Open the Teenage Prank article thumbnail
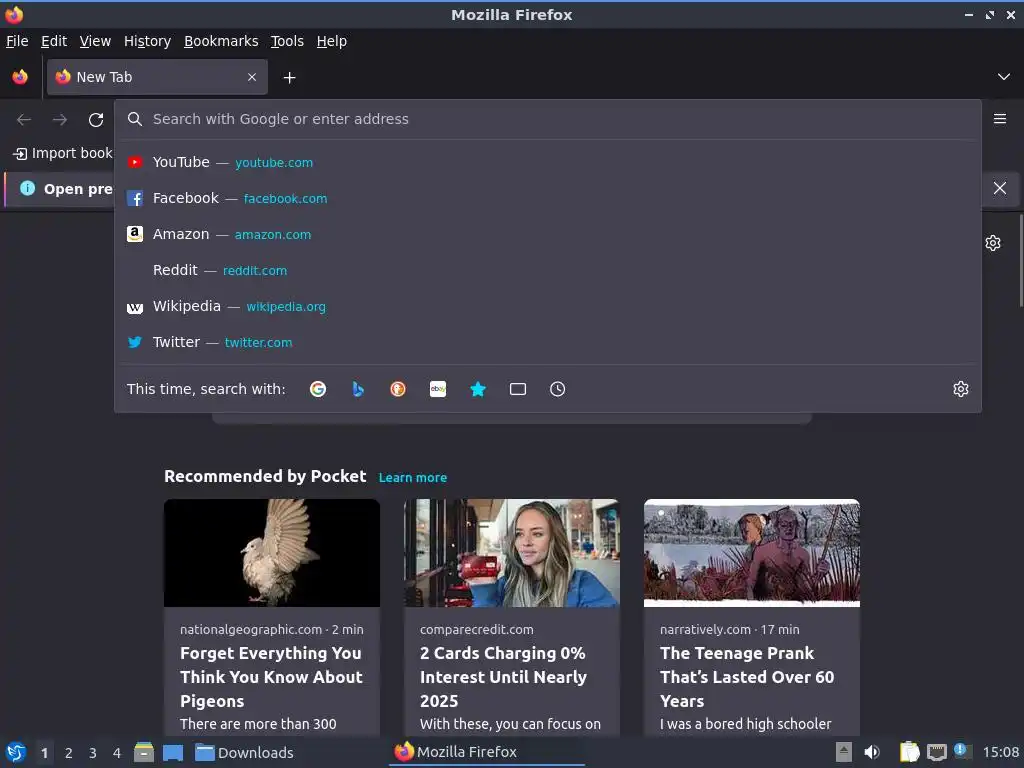1024x768 pixels. [752, 553]
